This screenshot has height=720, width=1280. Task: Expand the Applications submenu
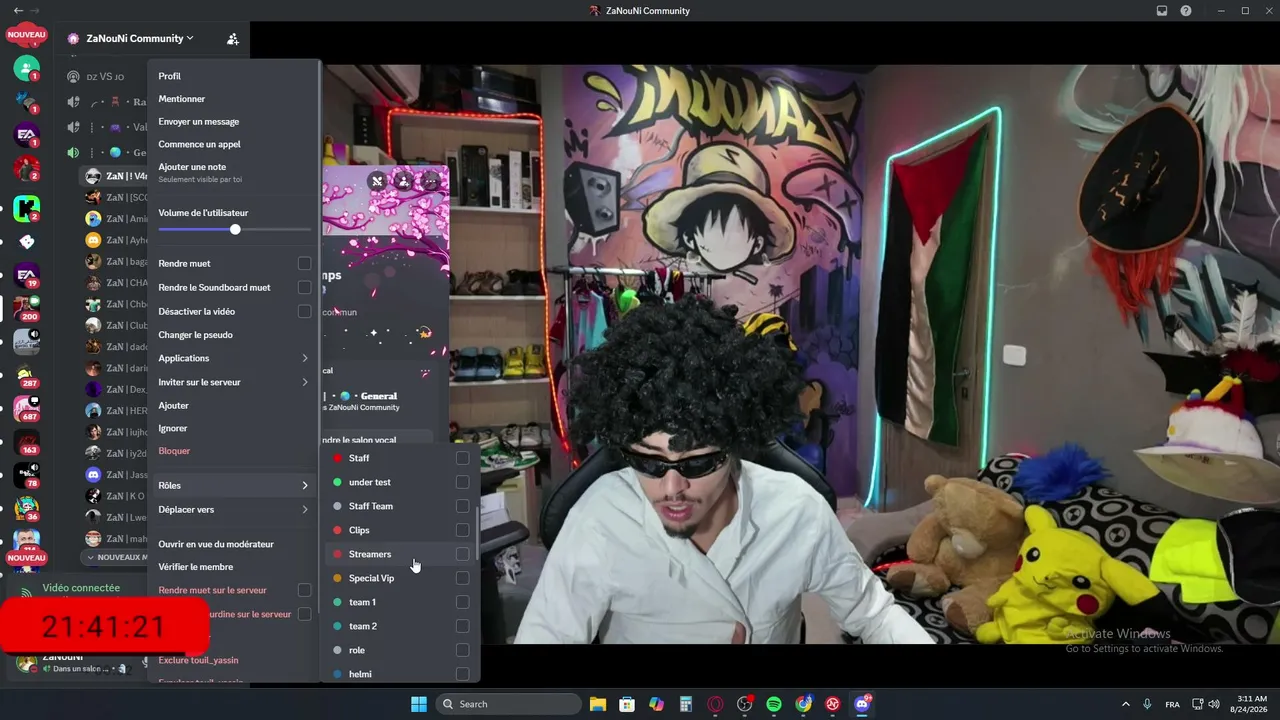coord(234,358)
